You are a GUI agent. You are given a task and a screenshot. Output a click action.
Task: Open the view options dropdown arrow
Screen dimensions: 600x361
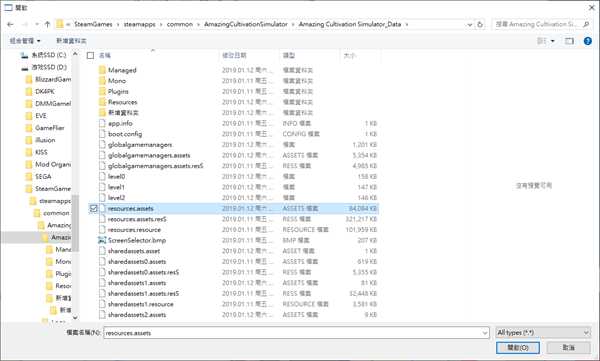553,41
